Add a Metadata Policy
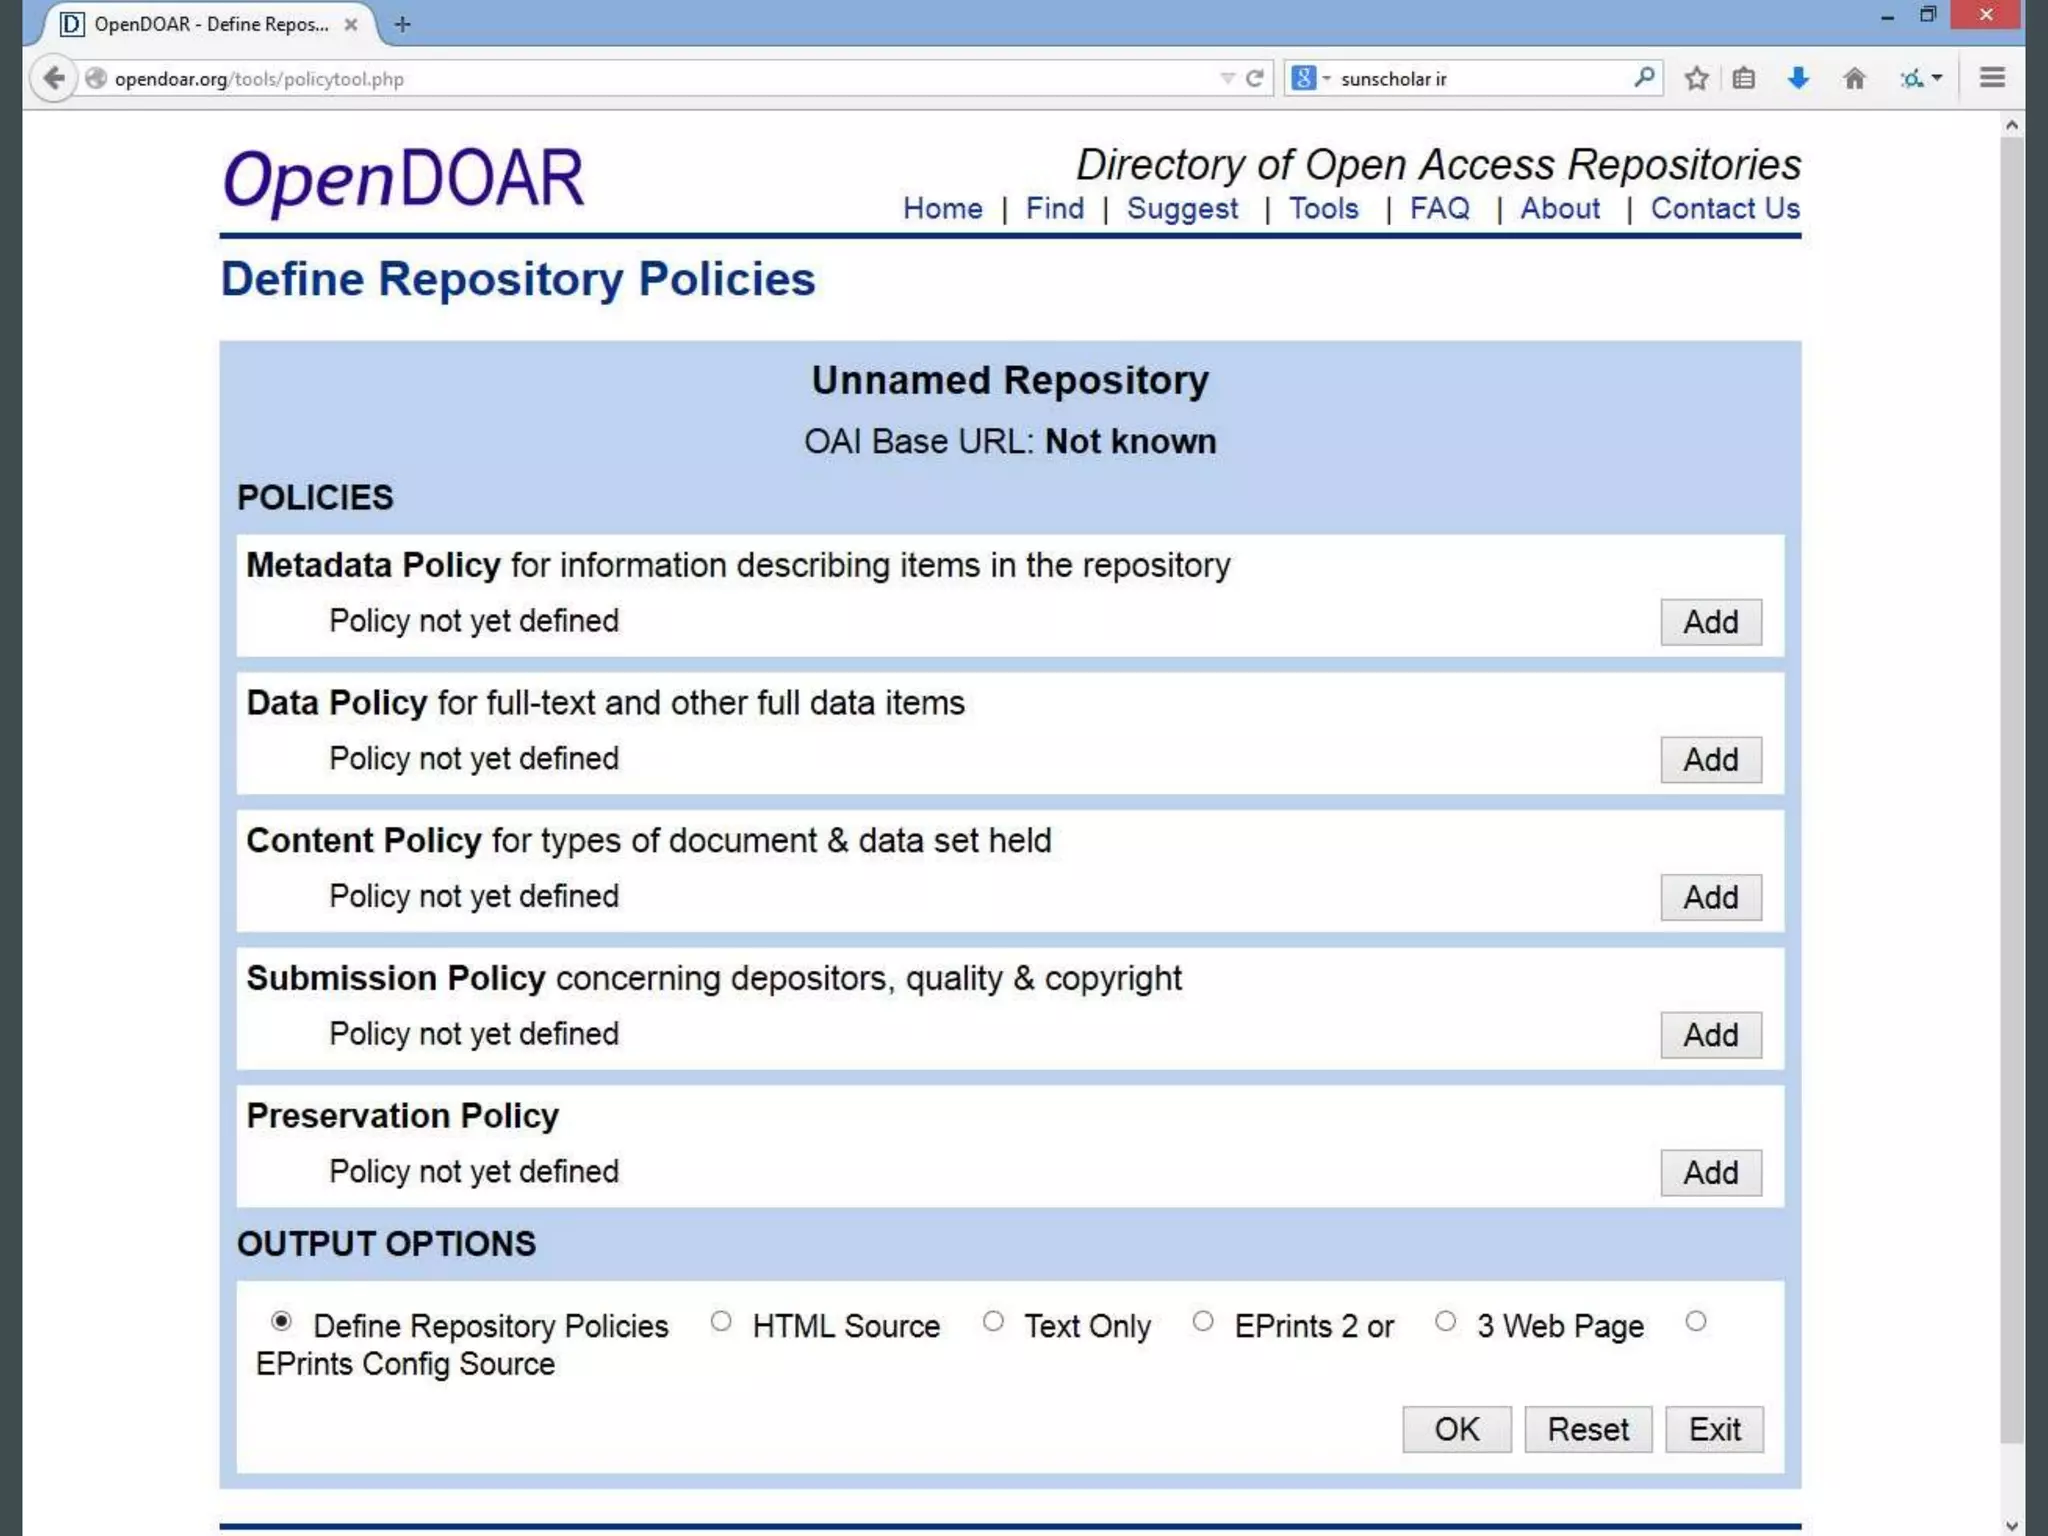The height and width of the screenshot is (1536, 2048). tap(1710, 622)
